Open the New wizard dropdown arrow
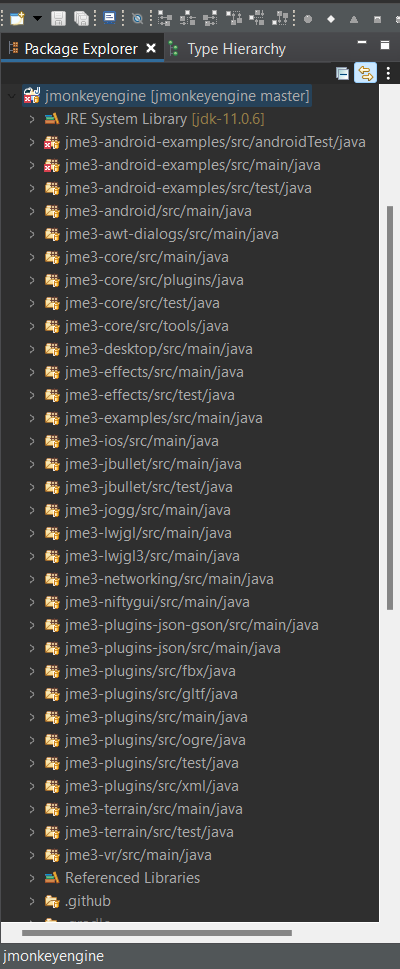Viewport: 400px width, 969px height. click(x=37, y=19)
